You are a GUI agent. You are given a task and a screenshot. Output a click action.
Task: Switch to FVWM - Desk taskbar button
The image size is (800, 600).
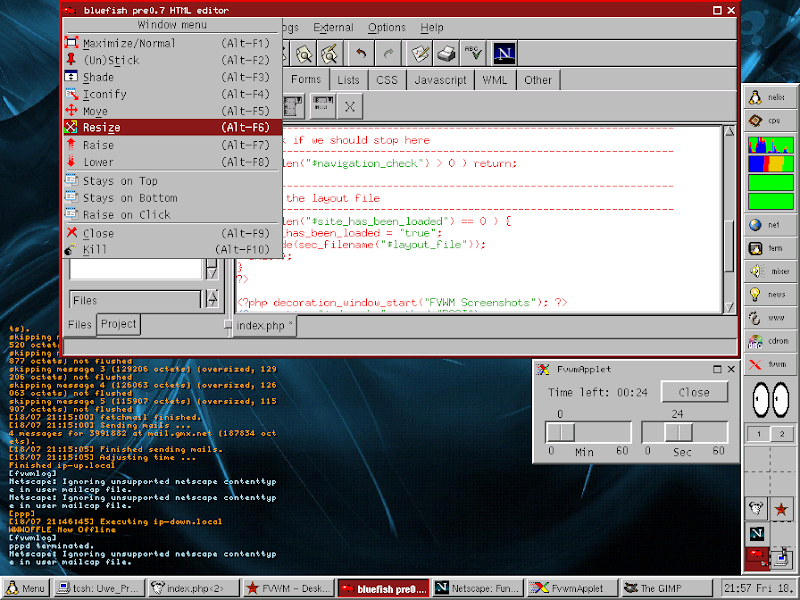point(289,588)
